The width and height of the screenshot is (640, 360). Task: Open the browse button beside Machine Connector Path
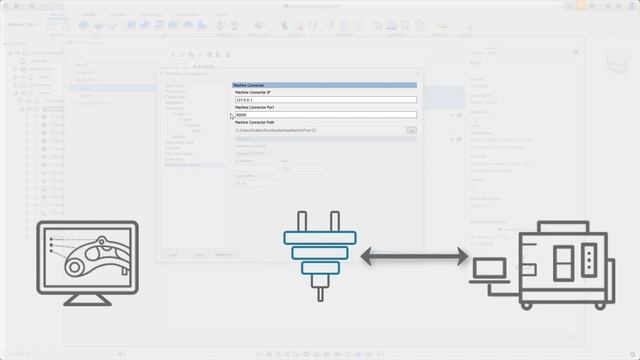[411, 130]
